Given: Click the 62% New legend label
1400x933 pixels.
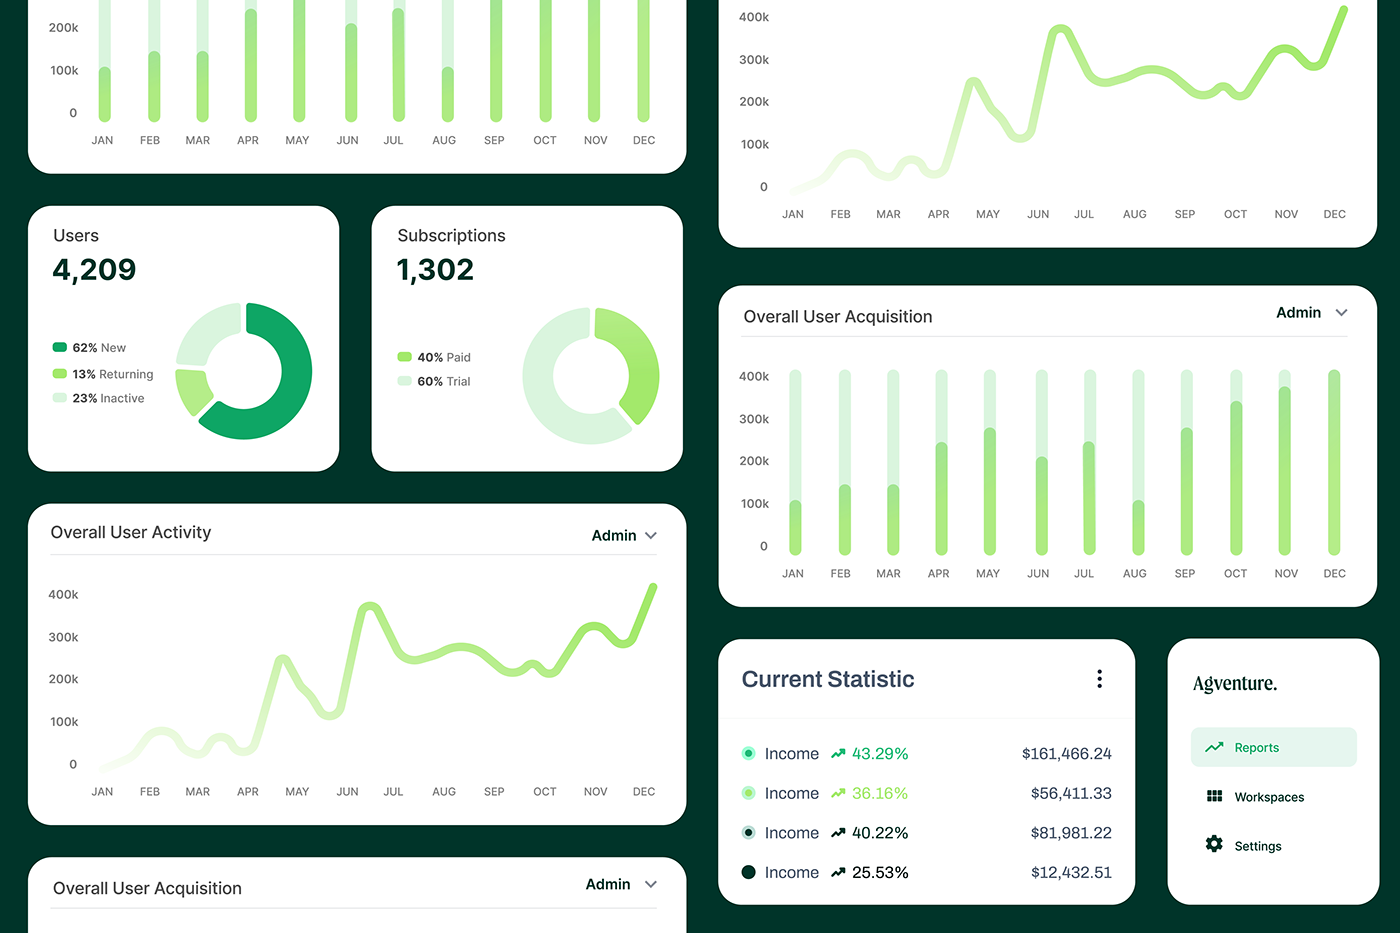Looking at the screenshot, I should 99,348.
